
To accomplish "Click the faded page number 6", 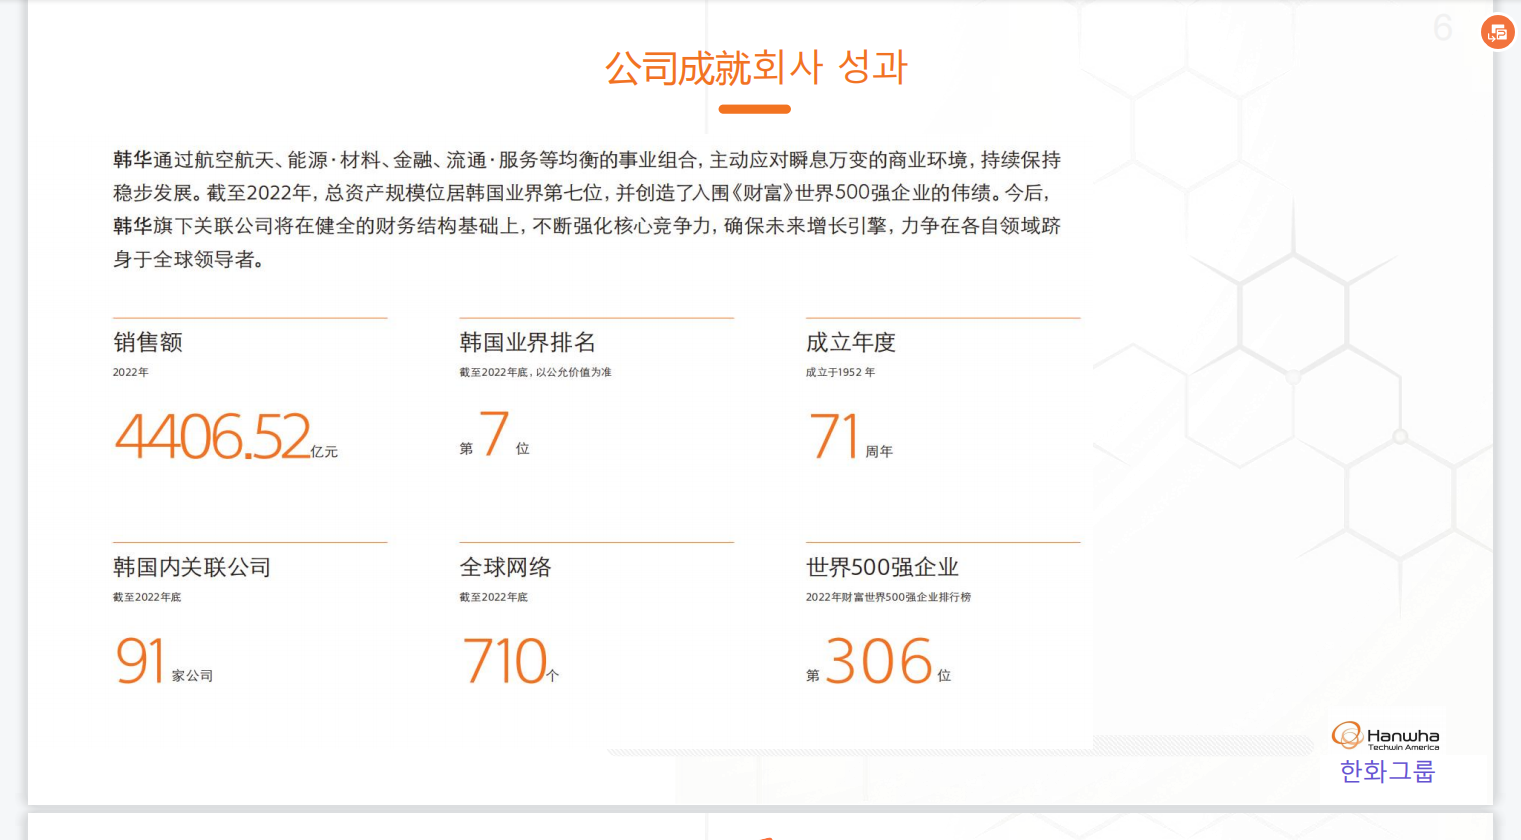I will pos(1442,28).
